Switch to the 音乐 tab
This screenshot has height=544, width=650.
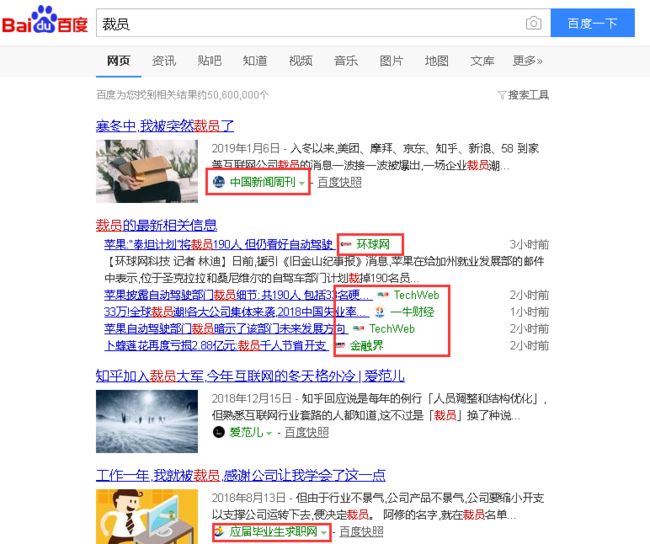tap(346, 61)
